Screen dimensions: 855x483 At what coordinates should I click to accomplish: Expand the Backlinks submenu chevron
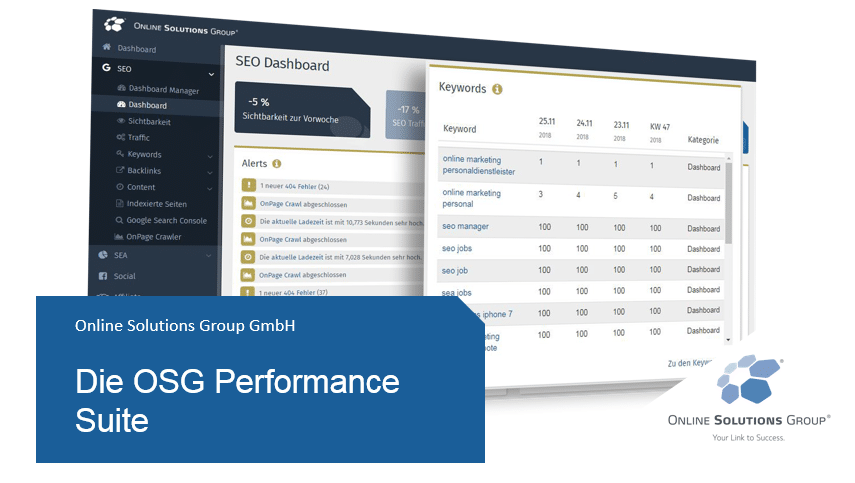point(210,172)
